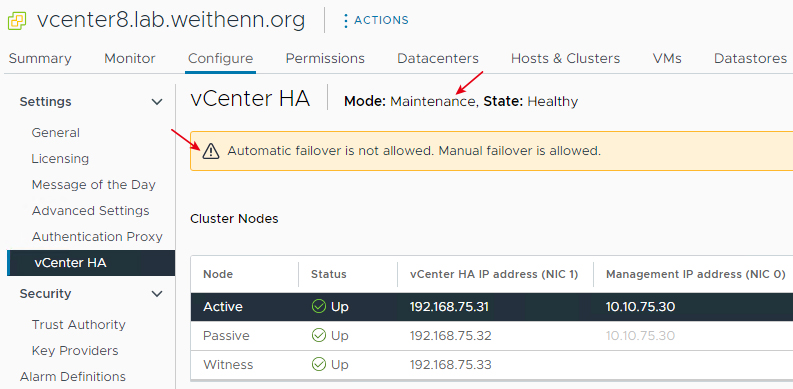Click the IP address 192.168.75.33
Screen dimensions: 793x389
(x=451, y=365)
